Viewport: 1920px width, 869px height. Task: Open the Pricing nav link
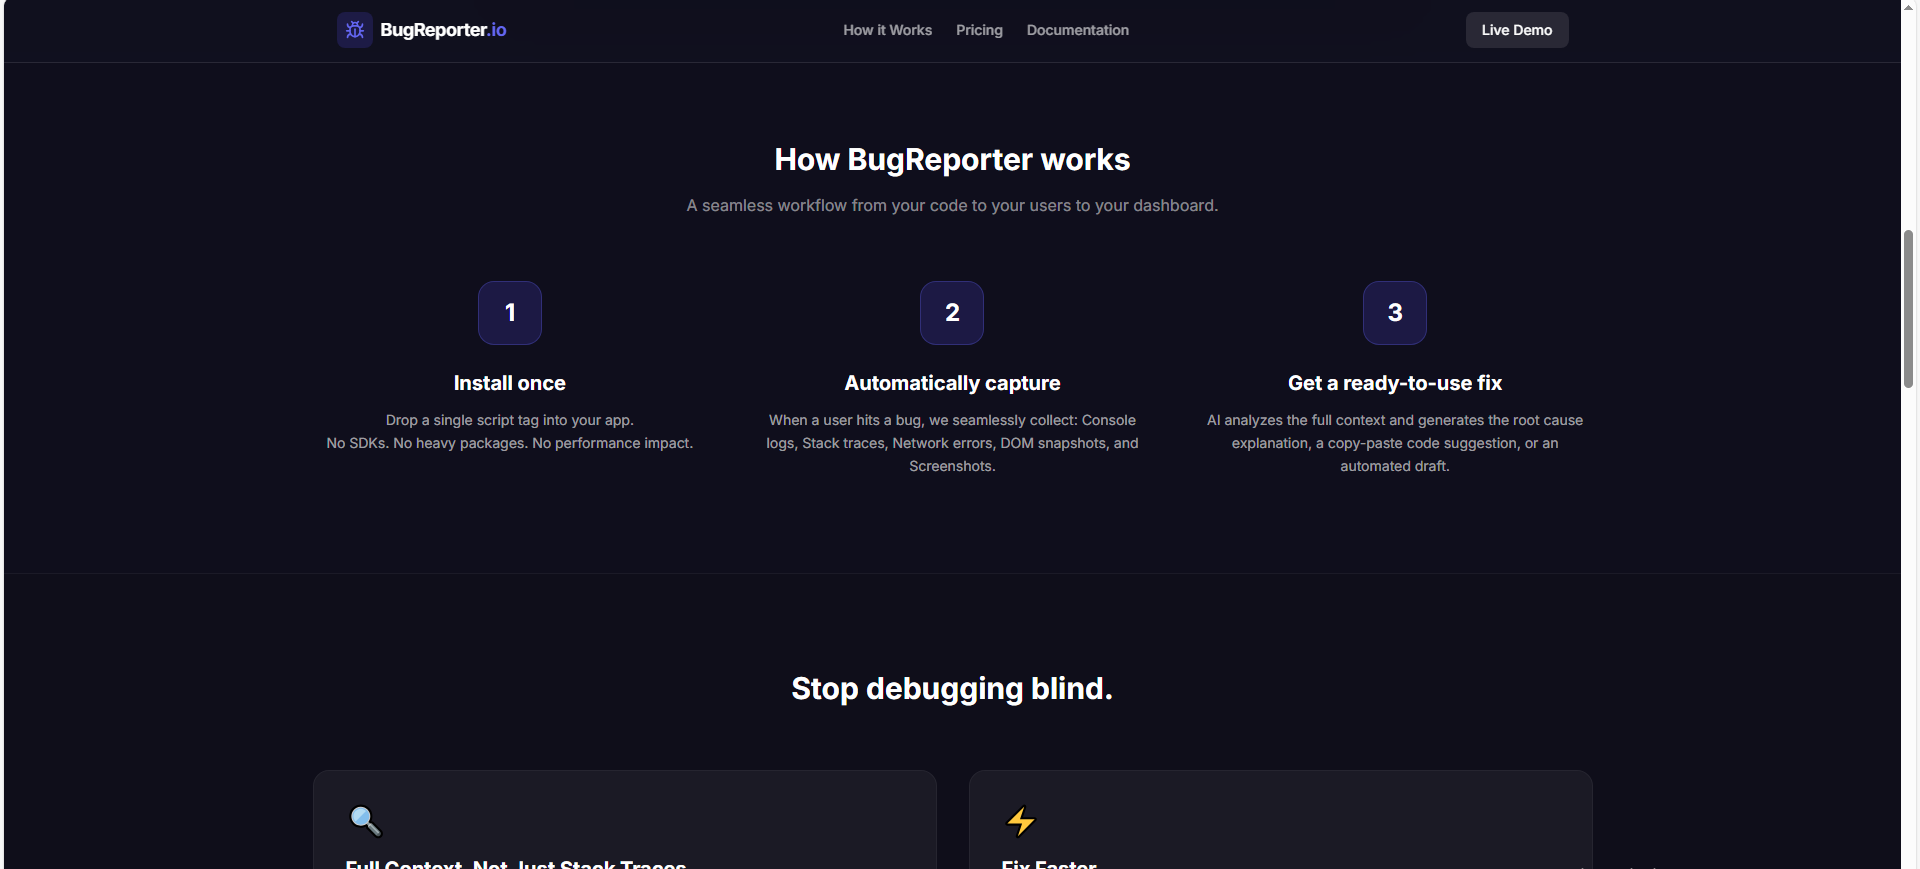point(979,30)
